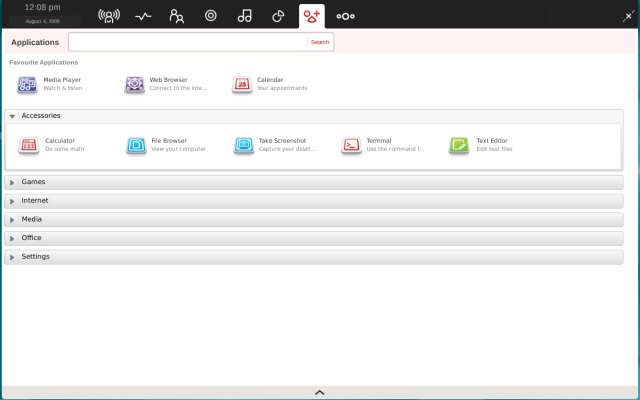Open the myzone broadcast icon in toolbar
Screen dimensions: 640x400
pos(109,16)
